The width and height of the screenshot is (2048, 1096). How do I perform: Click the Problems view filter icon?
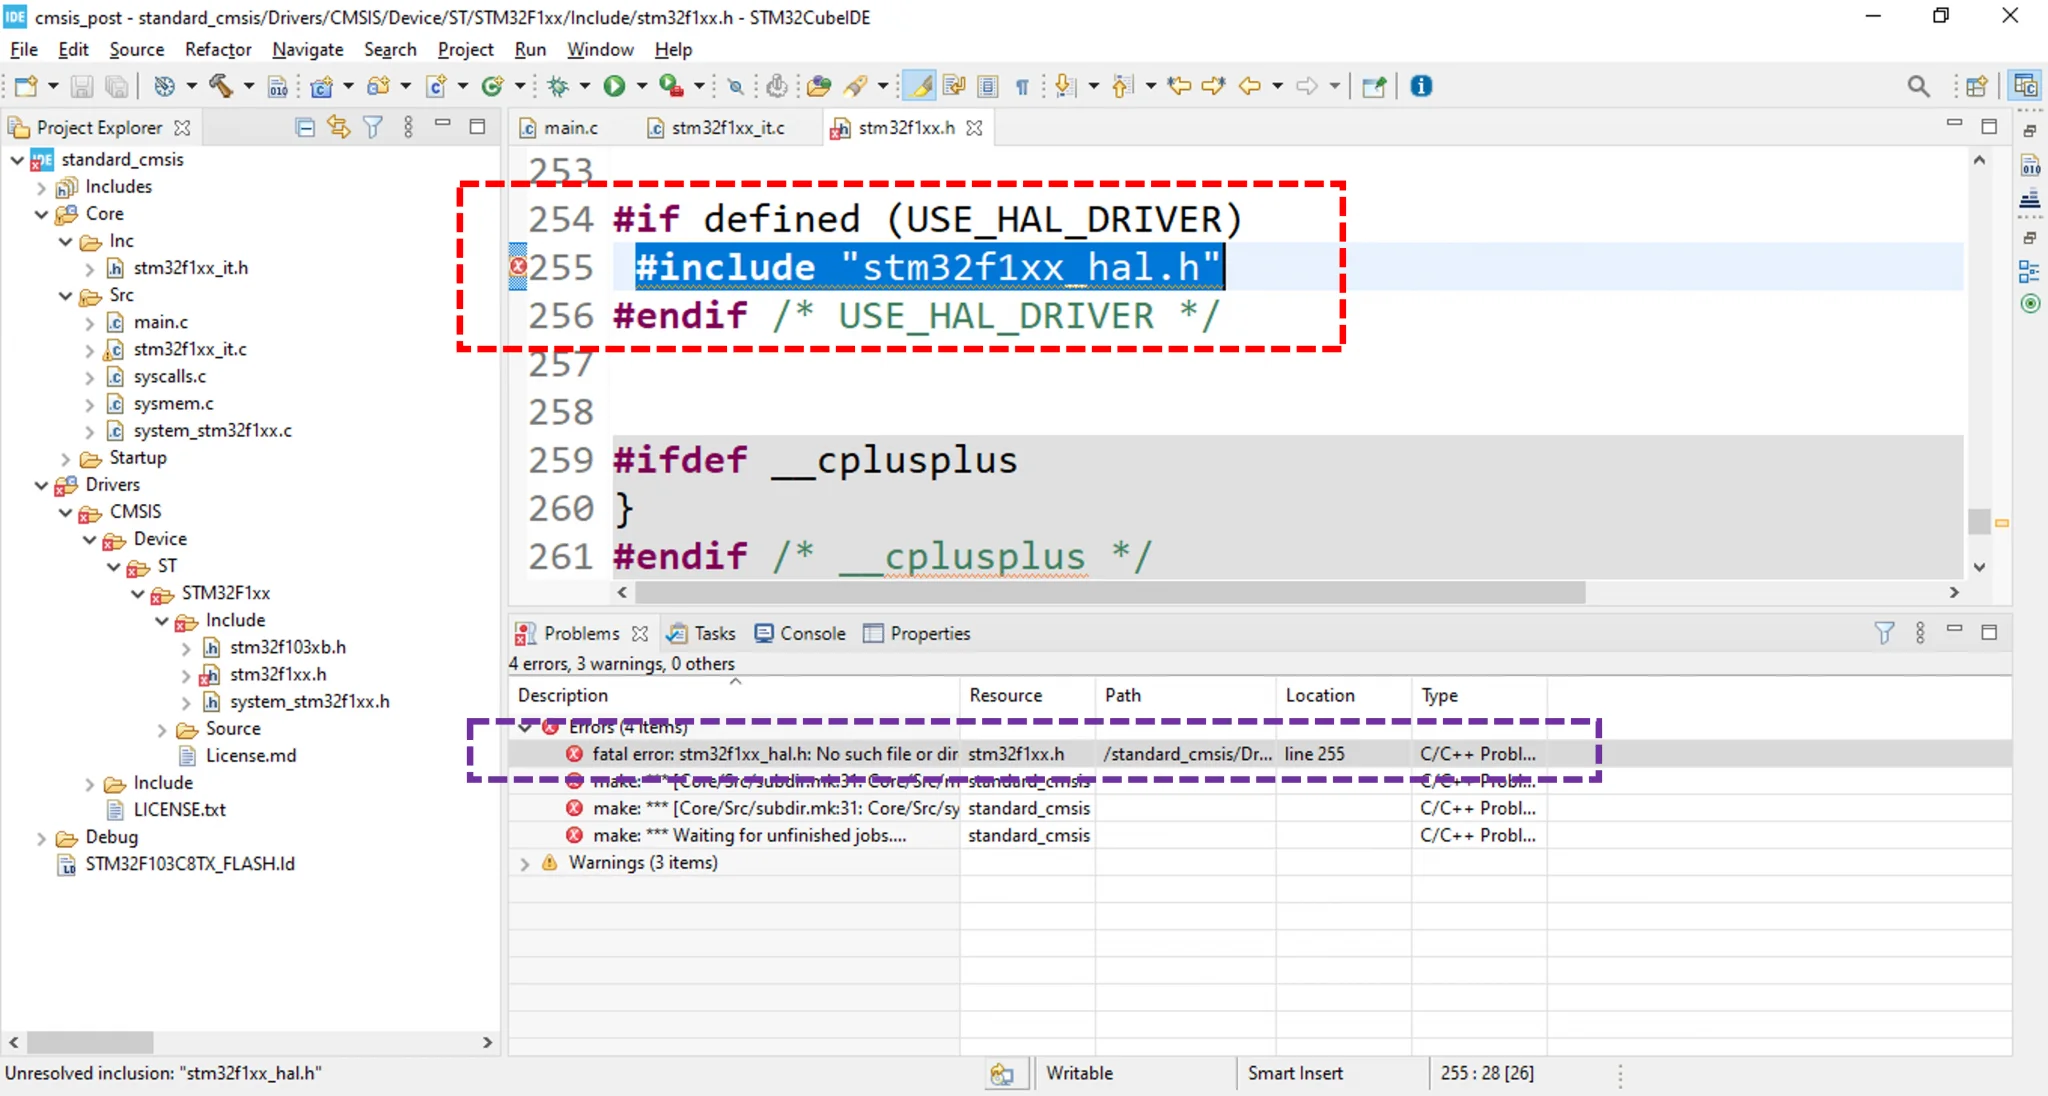click(1884, 633)
